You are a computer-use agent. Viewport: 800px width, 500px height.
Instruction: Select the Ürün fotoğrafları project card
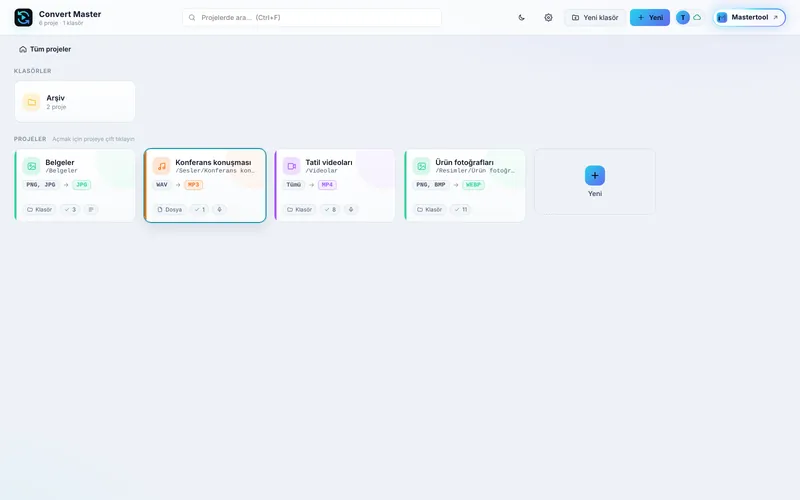[465, 185]
